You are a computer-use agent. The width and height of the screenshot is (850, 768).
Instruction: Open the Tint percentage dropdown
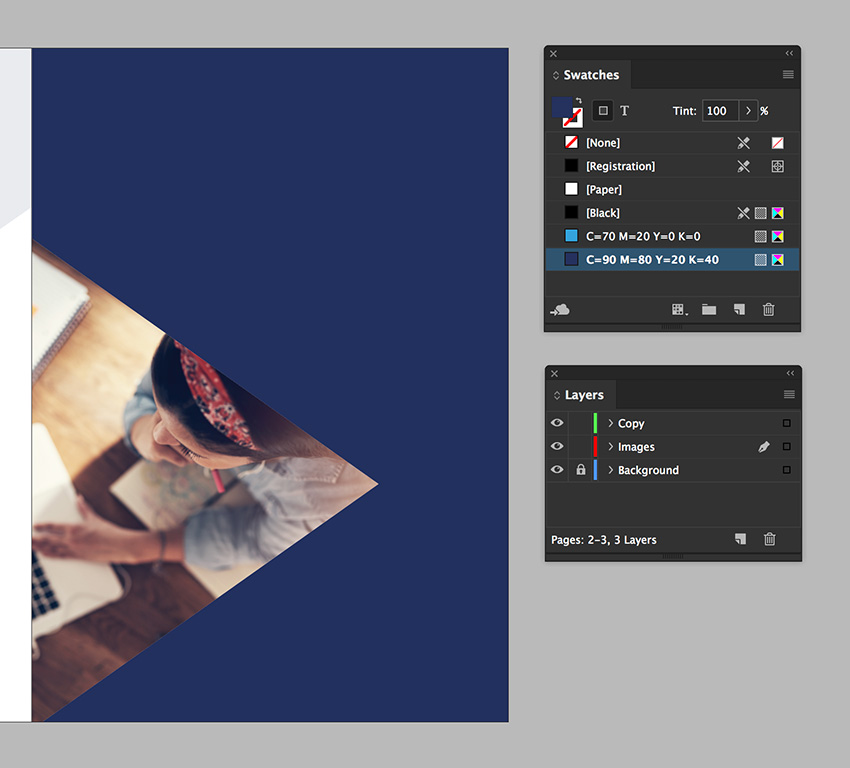[x=749, y=111]
